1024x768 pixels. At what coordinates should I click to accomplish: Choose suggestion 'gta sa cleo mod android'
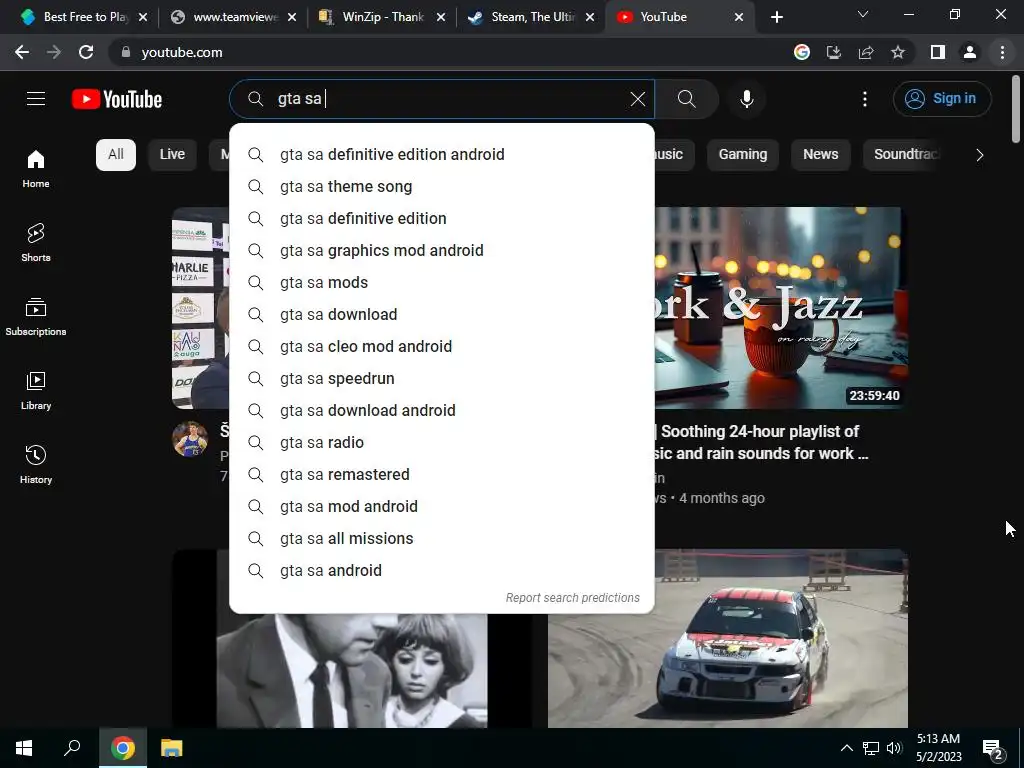[442, 347]
